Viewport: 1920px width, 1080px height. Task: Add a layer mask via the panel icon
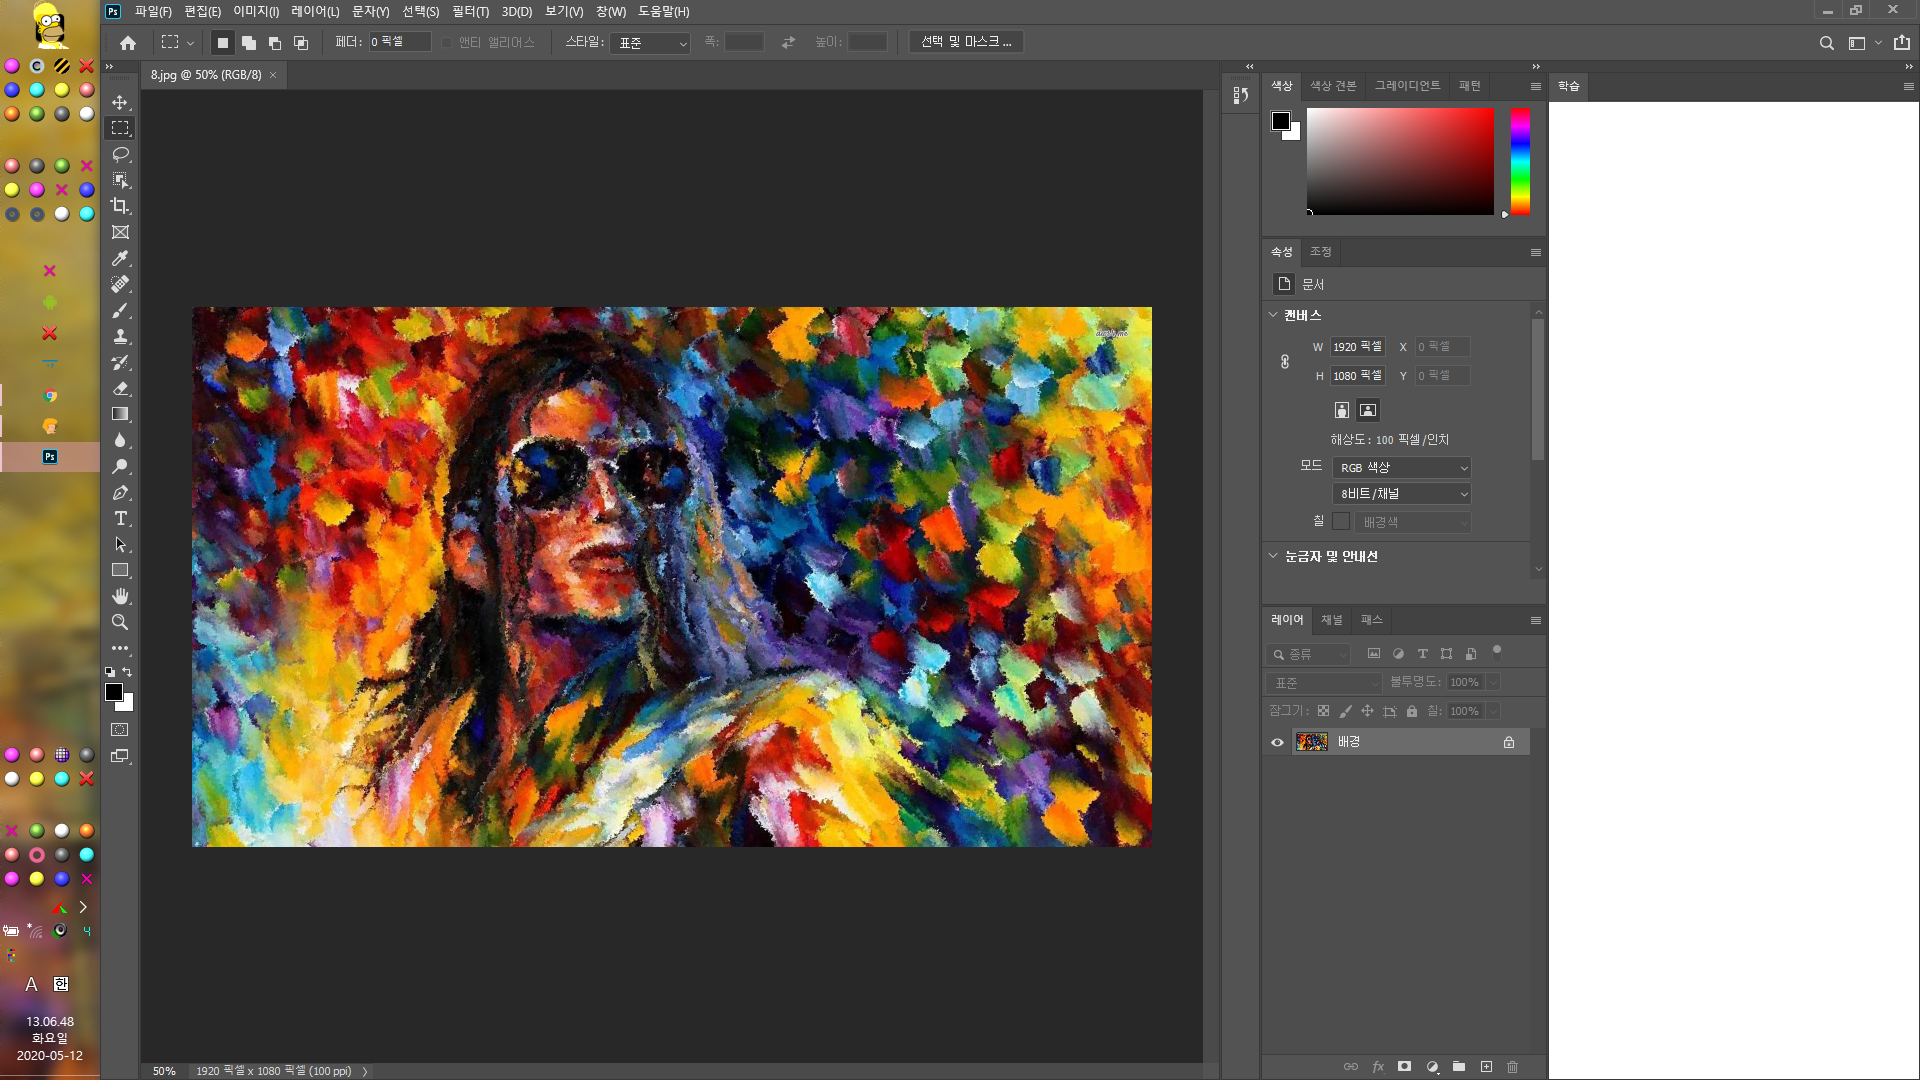pyautogui.click(x=1404, y=1067)
